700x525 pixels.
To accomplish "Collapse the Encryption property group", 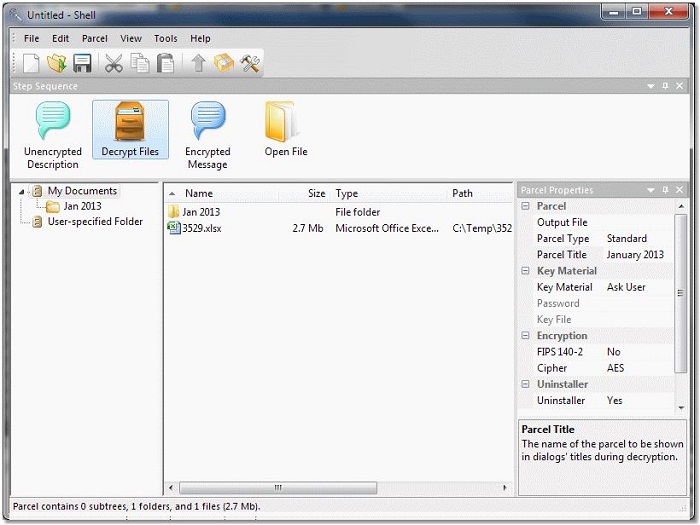I will 525,336.
